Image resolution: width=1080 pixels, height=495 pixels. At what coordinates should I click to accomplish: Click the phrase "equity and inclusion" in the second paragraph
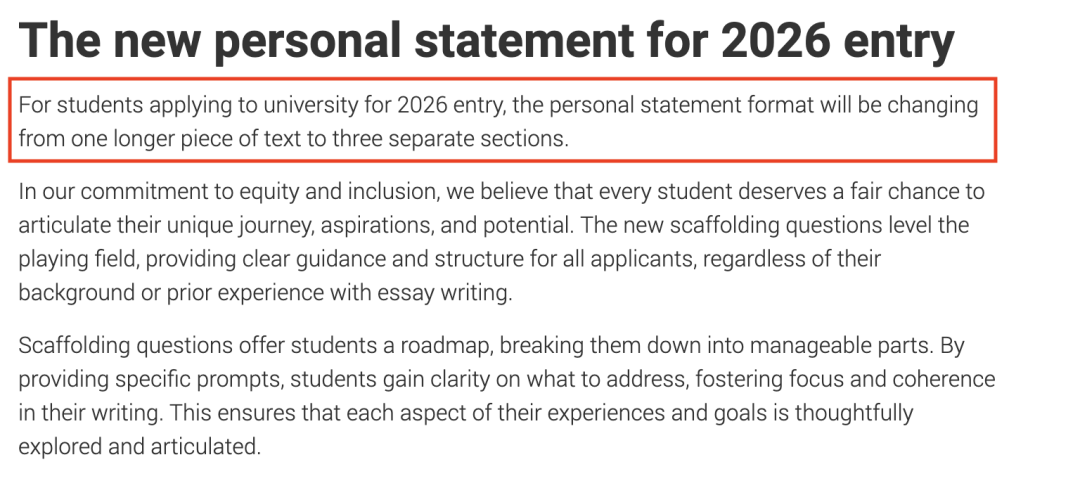pos(338,191)
